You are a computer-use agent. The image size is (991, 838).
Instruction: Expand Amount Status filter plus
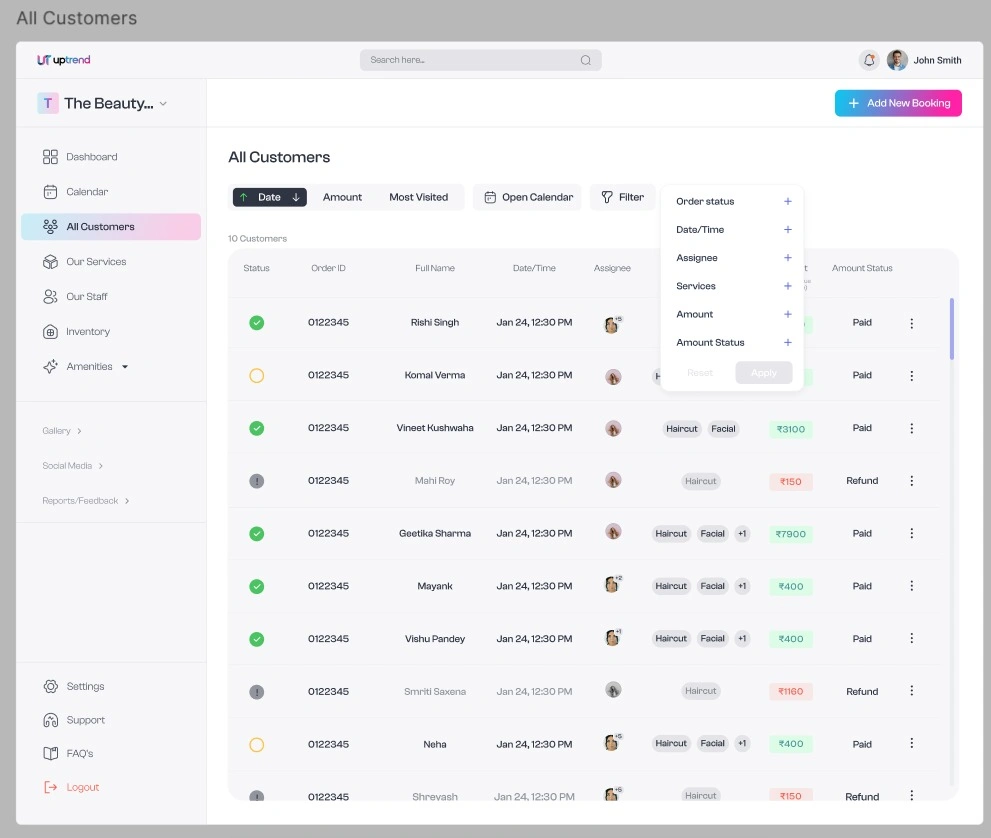coord(787,343)
